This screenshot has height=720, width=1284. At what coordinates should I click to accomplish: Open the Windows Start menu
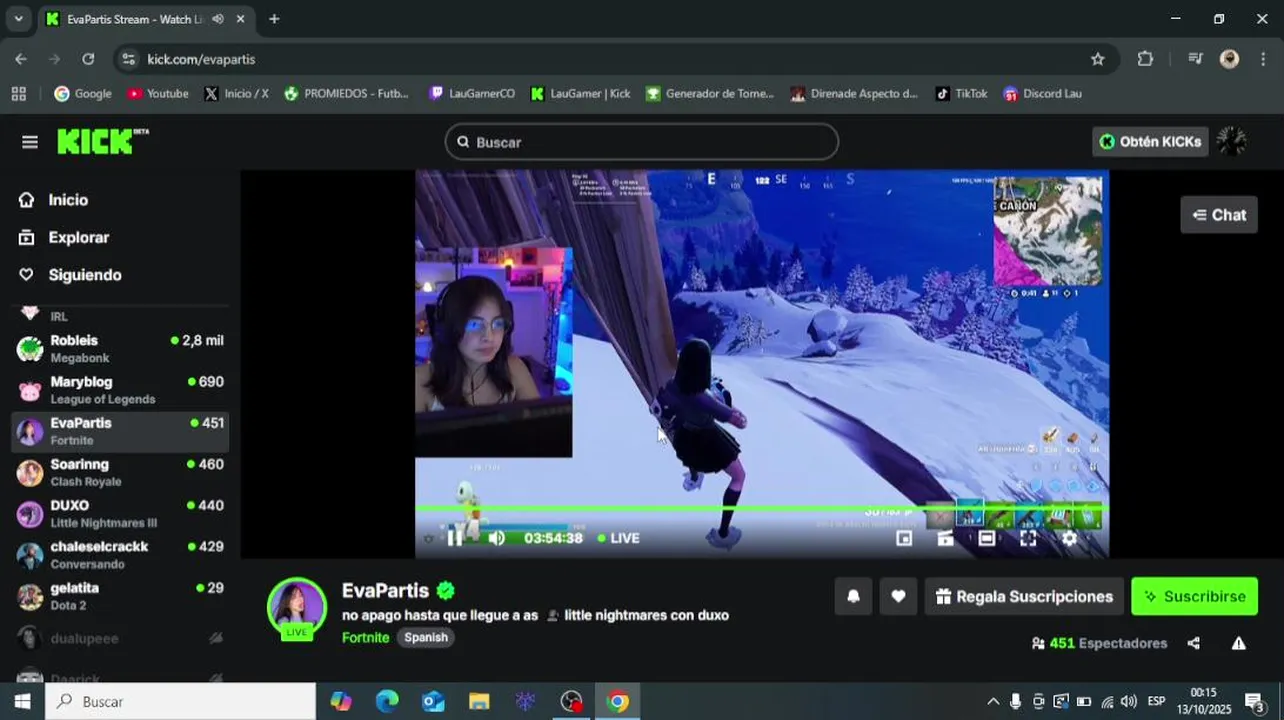(22, 701)
